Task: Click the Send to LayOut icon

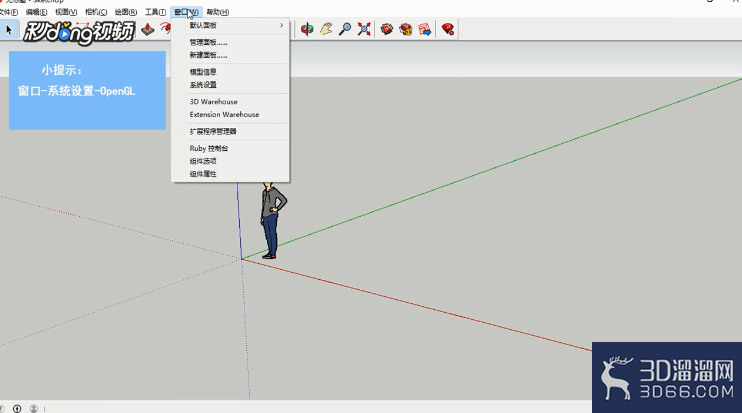Action: [424, 29]
